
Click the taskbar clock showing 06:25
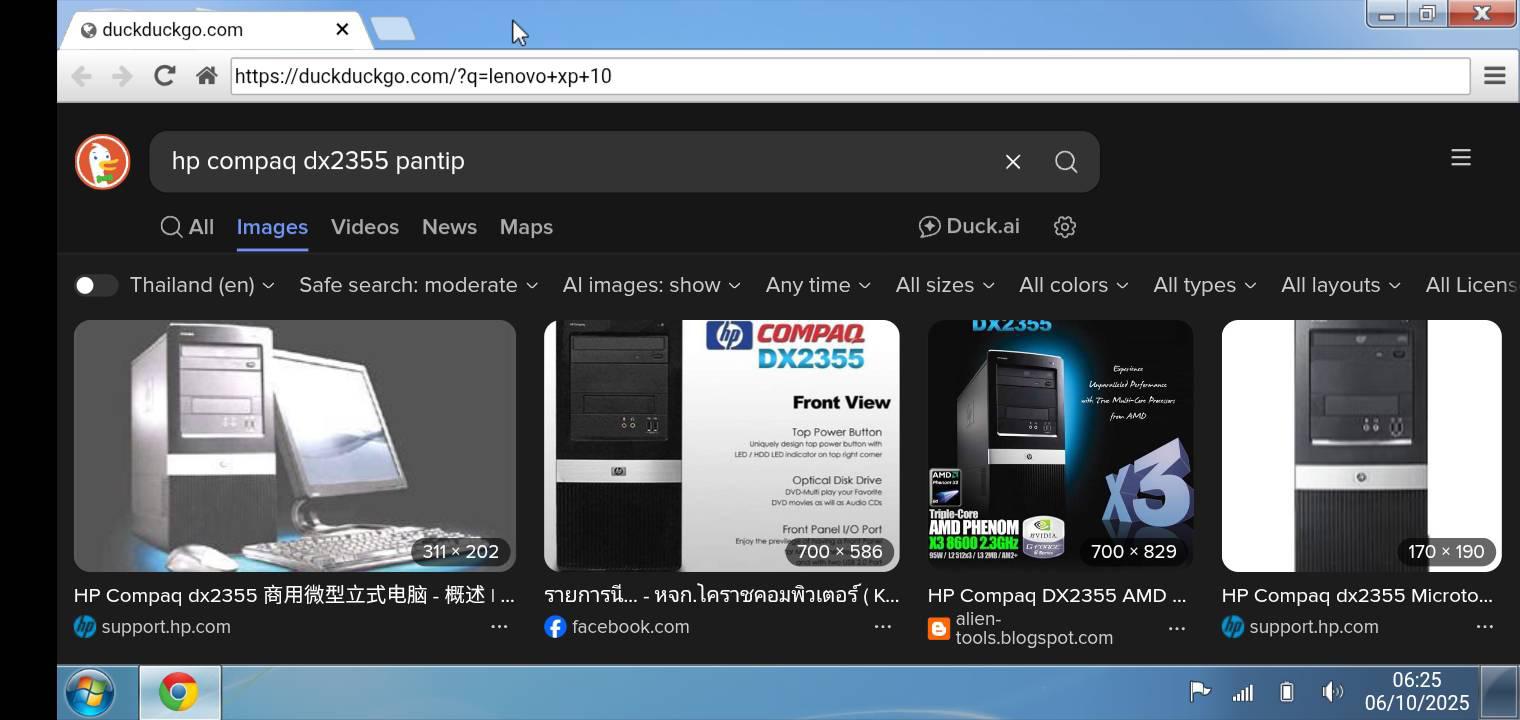[x=1417, y=692]
